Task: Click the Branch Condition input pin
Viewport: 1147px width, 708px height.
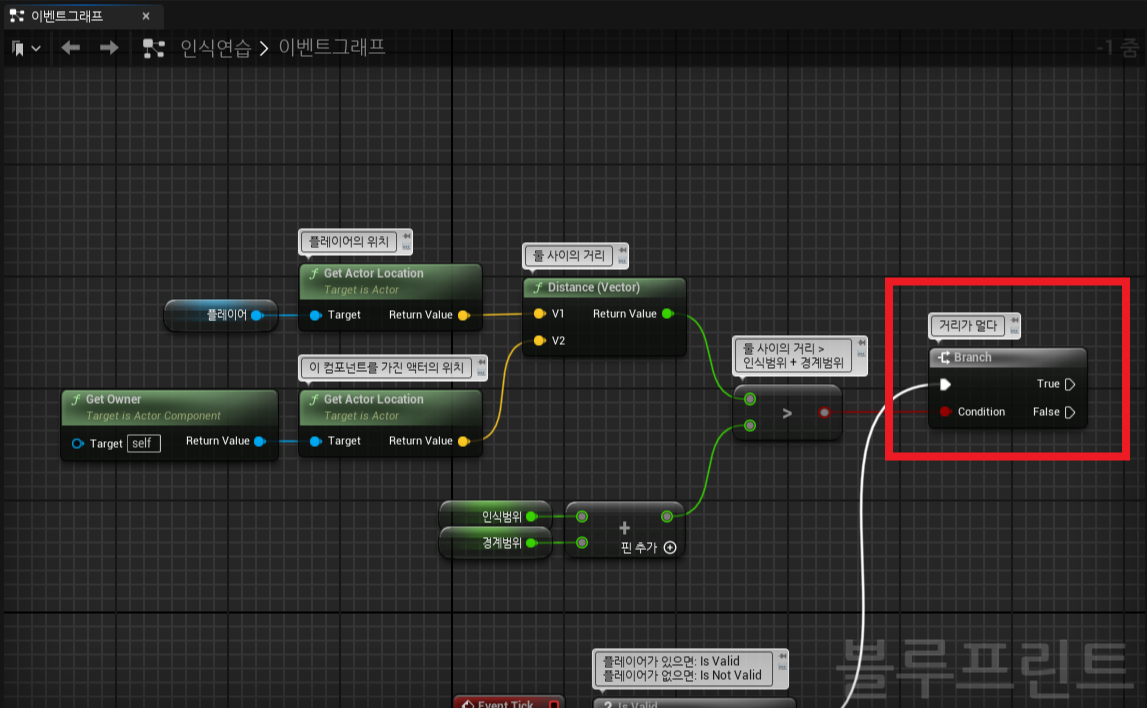Action: click(945, 412)
